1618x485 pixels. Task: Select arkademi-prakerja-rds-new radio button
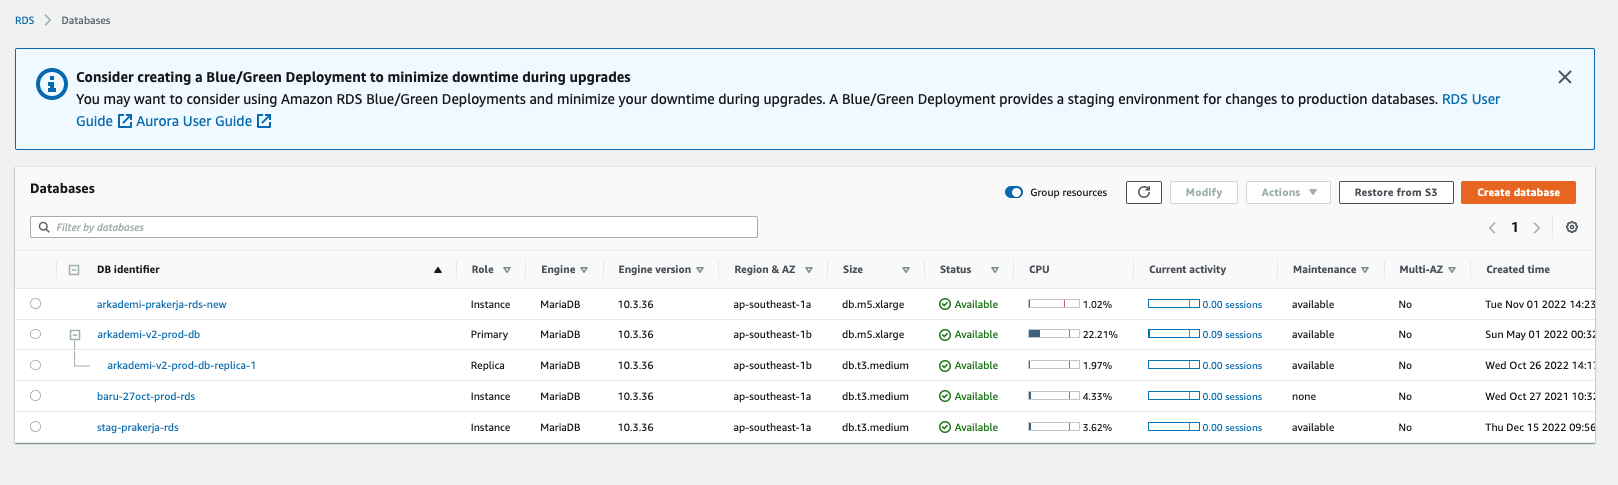[36, 304]
